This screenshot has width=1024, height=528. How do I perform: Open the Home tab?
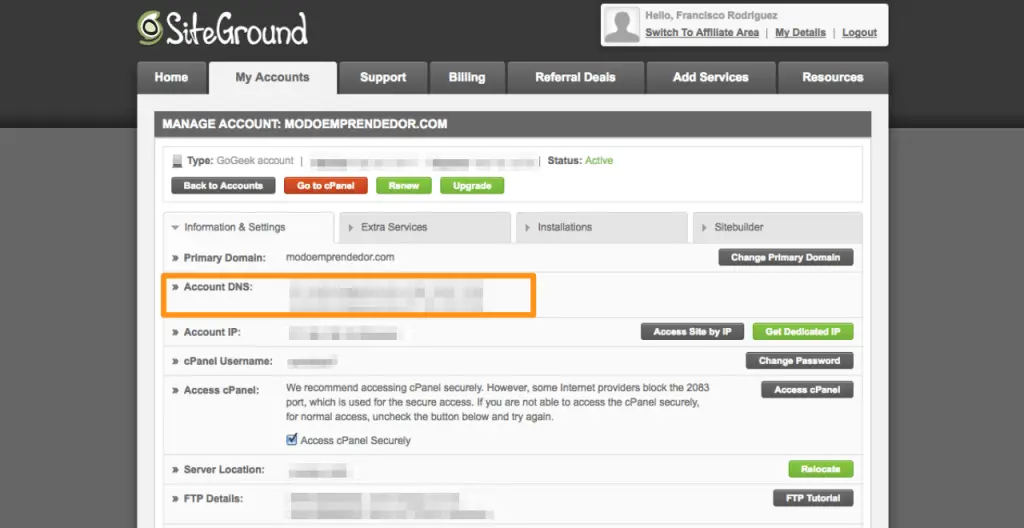171,78
